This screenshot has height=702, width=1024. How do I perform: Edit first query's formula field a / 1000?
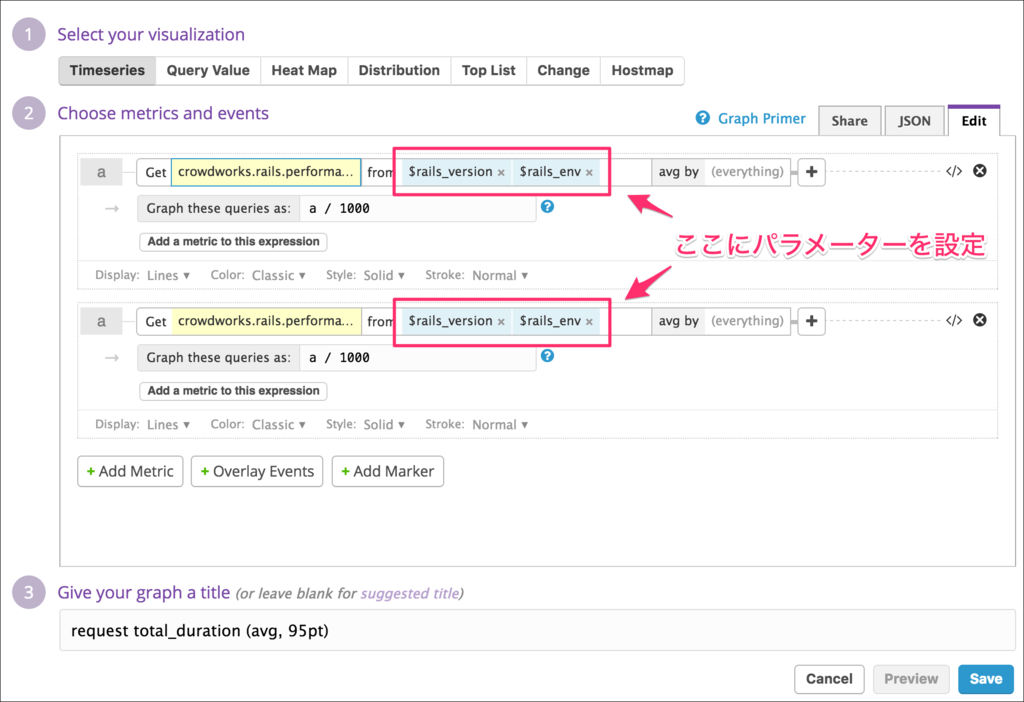417,208
